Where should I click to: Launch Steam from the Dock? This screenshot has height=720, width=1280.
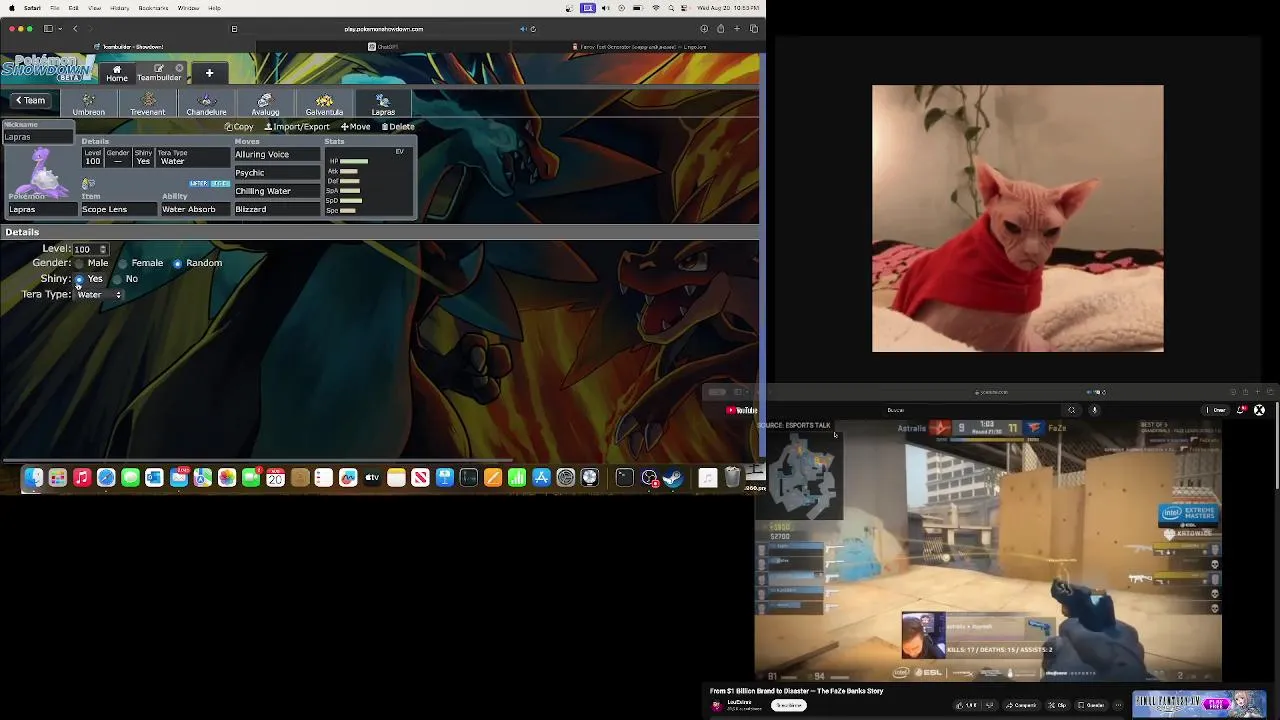pyautogui.click(x=673, y=478)
